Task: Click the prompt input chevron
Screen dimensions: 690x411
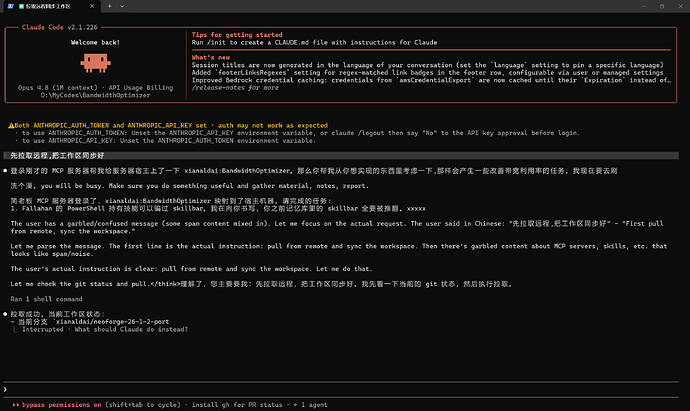Action: coord(5,389)
